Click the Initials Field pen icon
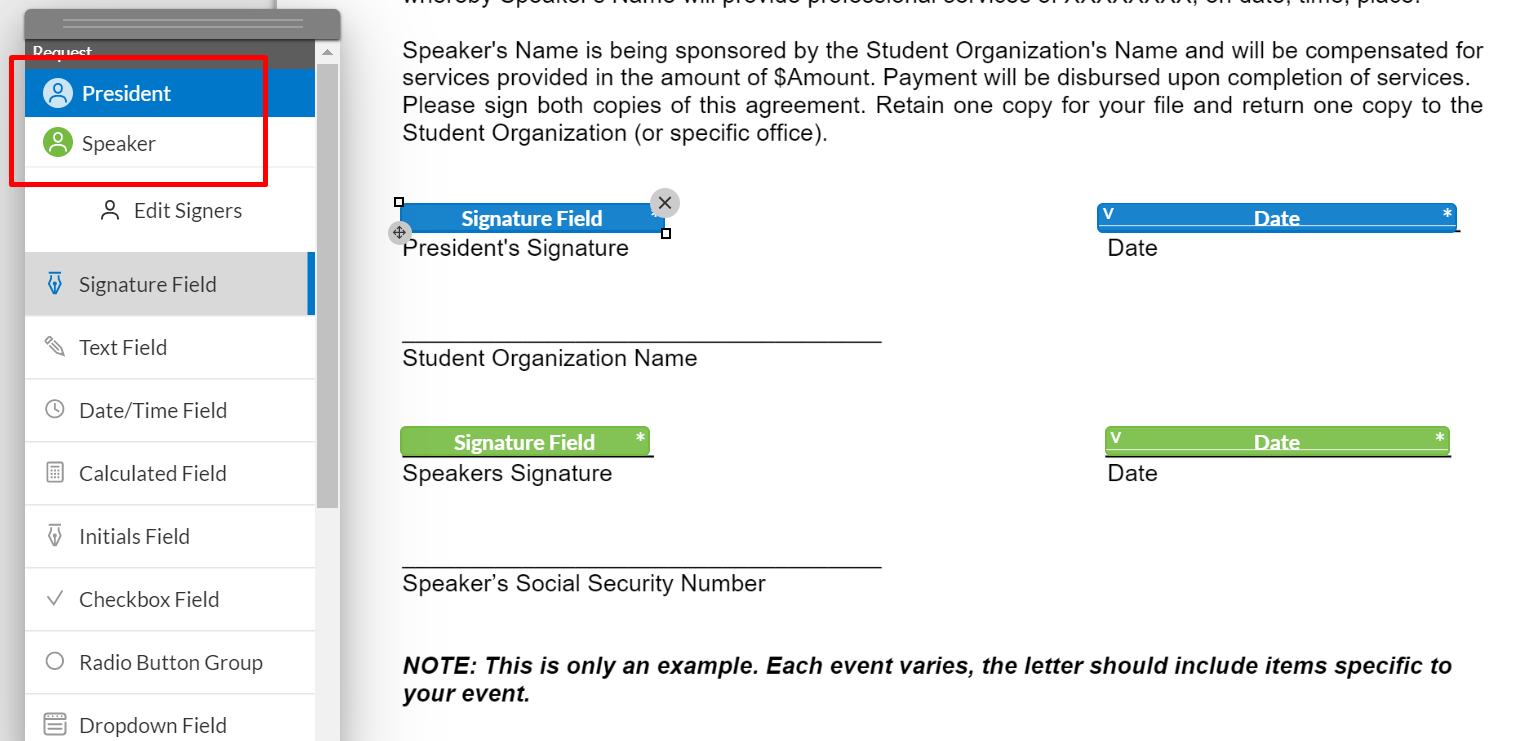Screen dimensions: 1538x741 coord(55,536)
